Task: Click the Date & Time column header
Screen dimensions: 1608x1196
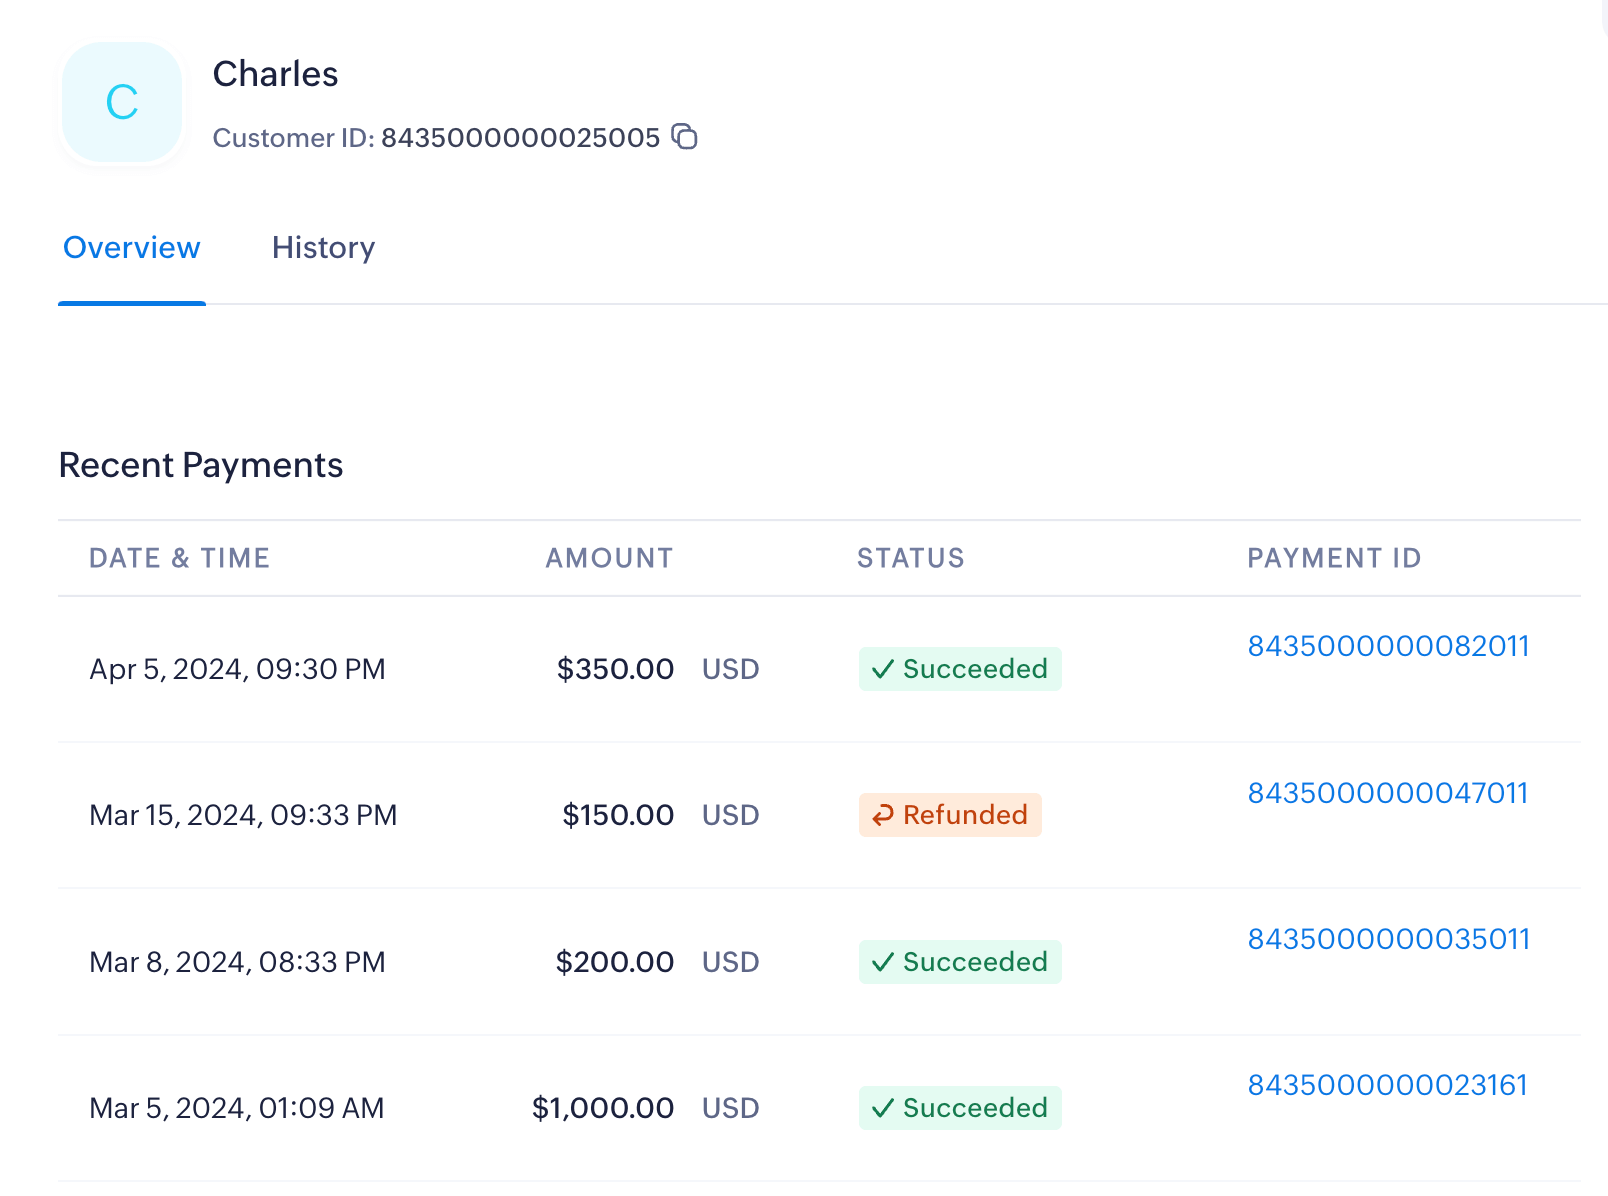Action: point(179,558)
